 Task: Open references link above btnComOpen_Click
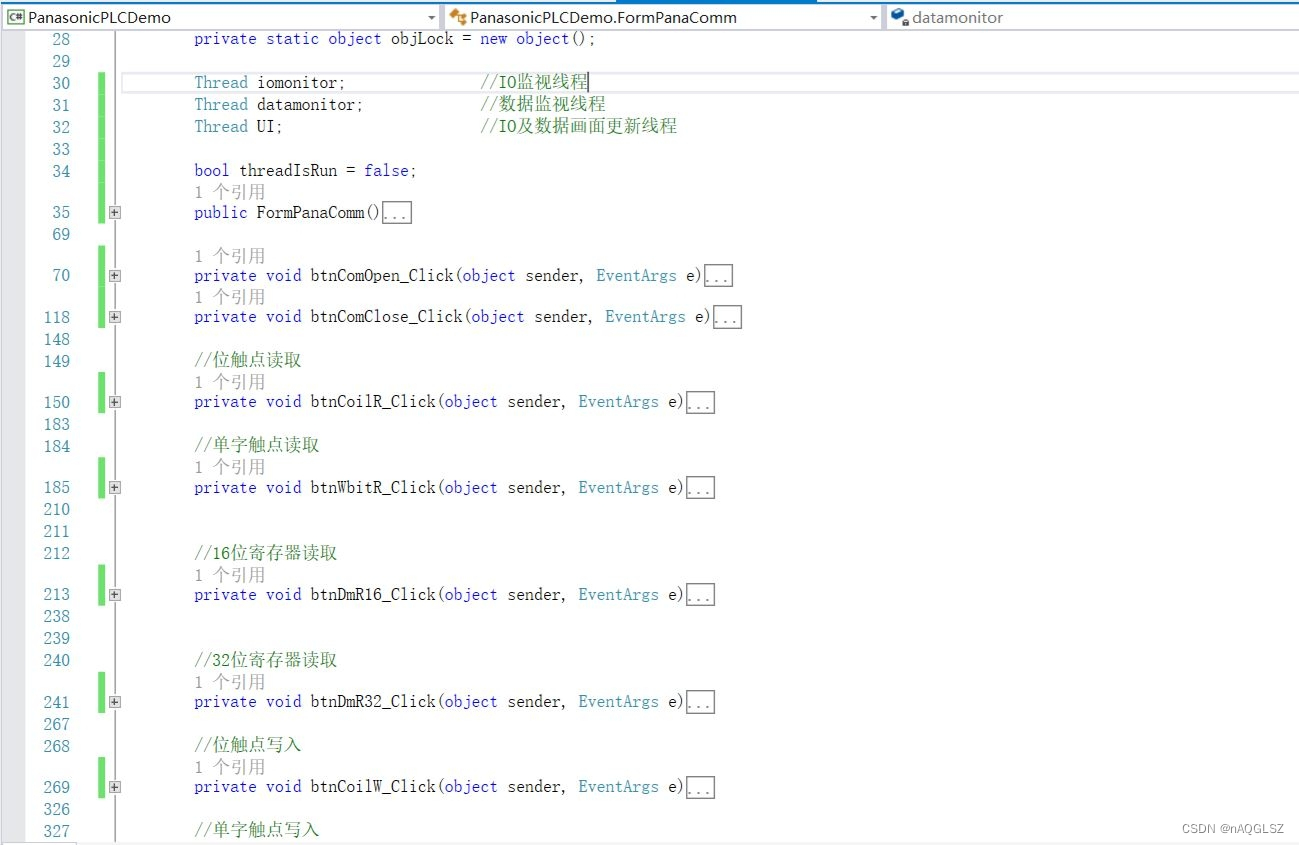coord(229,256)
